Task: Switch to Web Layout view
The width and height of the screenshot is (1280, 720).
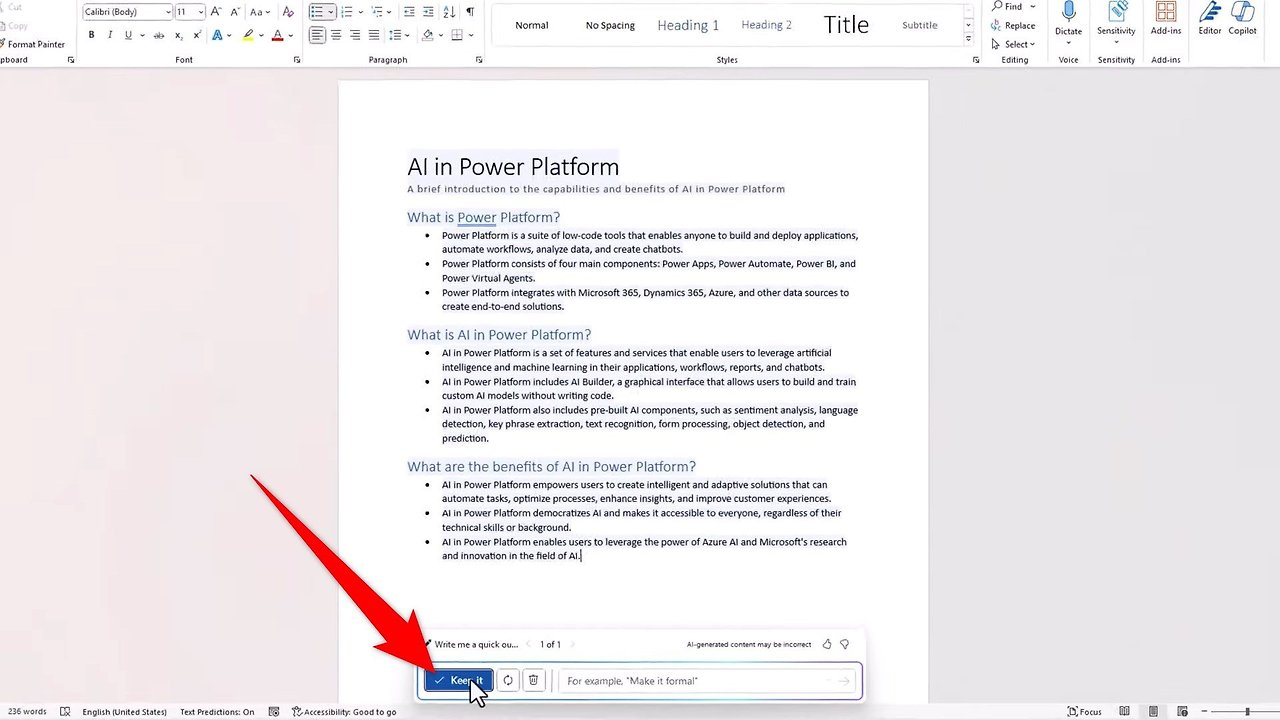Action: (x=1181, y=712)
